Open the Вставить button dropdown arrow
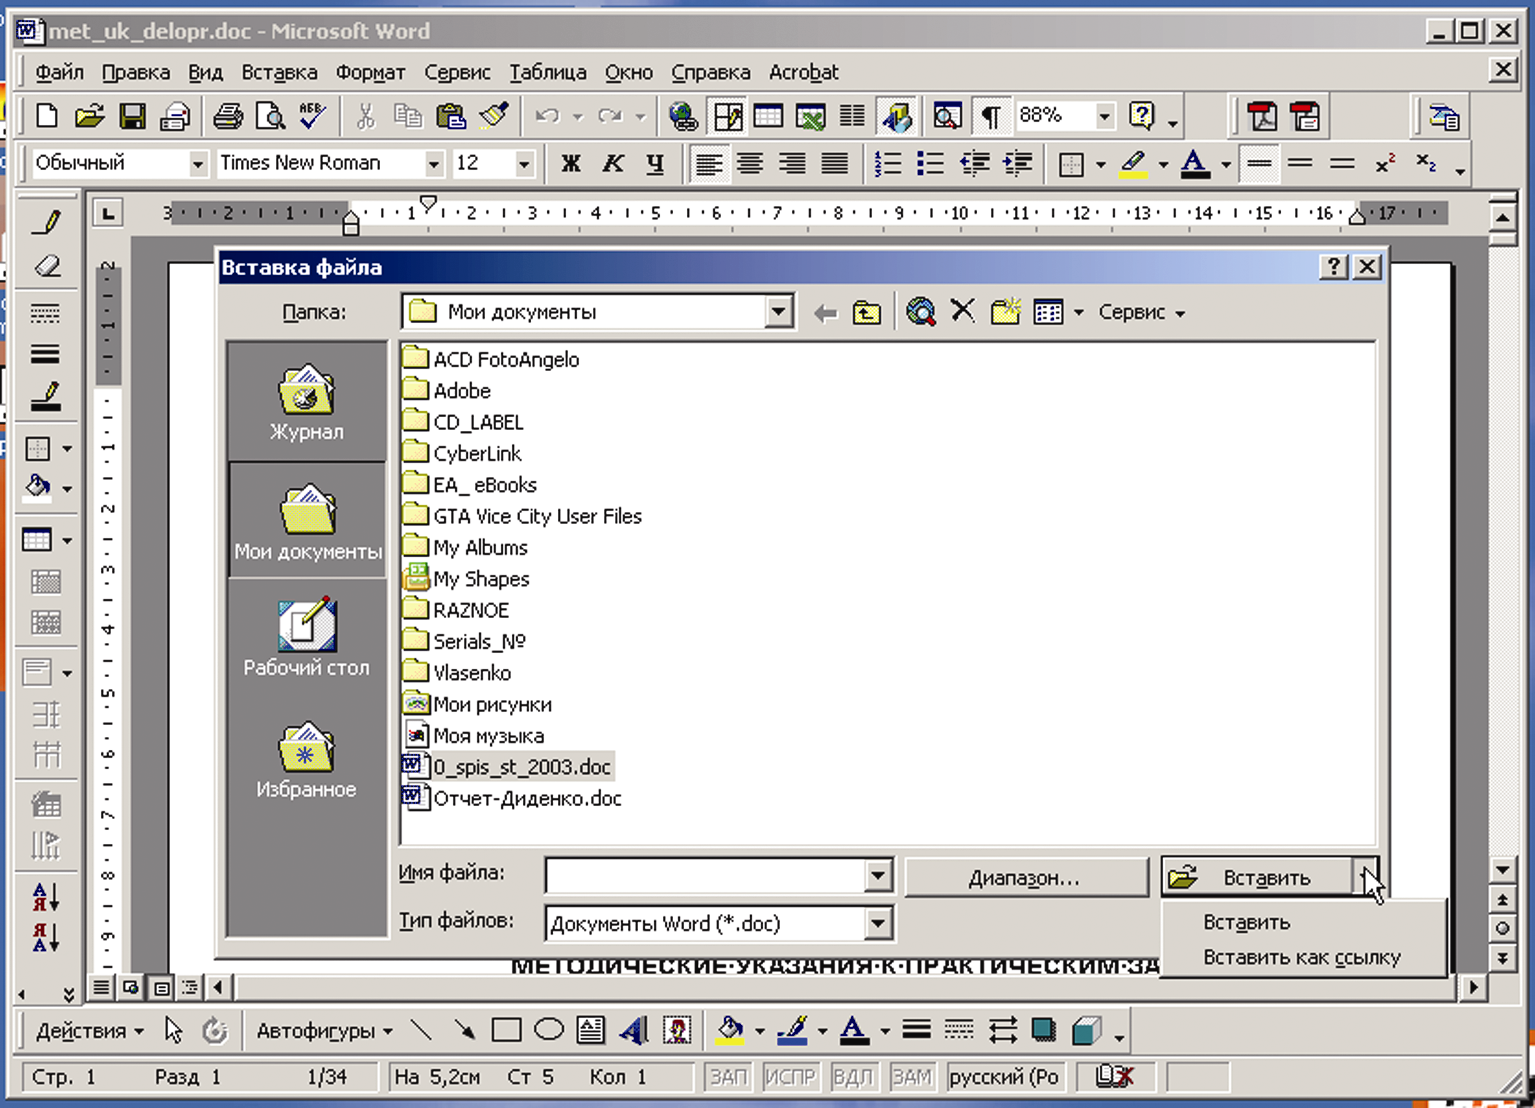The width and height of the screenshot is (1535, 1108). (x=1367, y=877)
